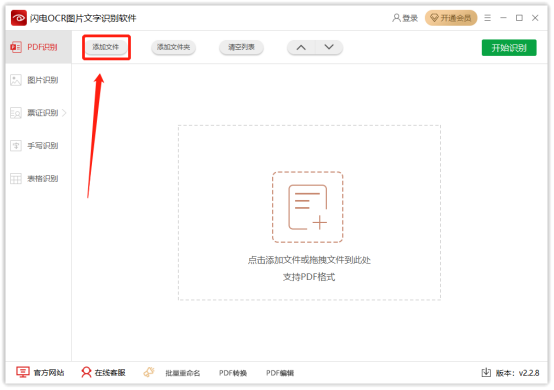554x390 pixels.
Task: Click the user avatar icon beside 登录
Action: 396,18
